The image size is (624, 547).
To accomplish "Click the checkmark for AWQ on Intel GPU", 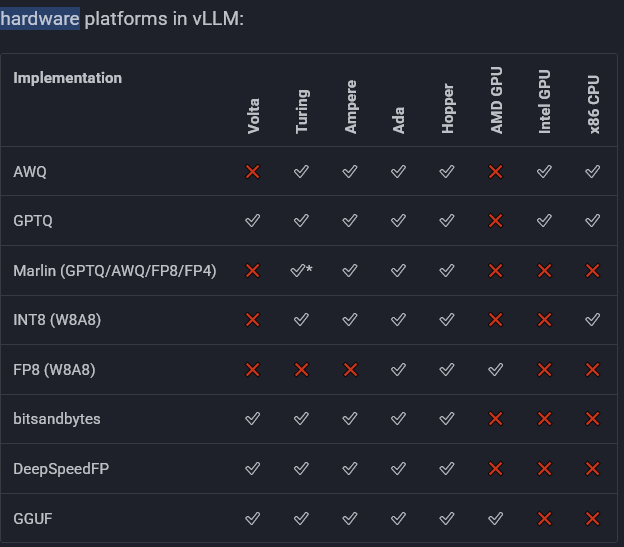I will pos(544,172).
